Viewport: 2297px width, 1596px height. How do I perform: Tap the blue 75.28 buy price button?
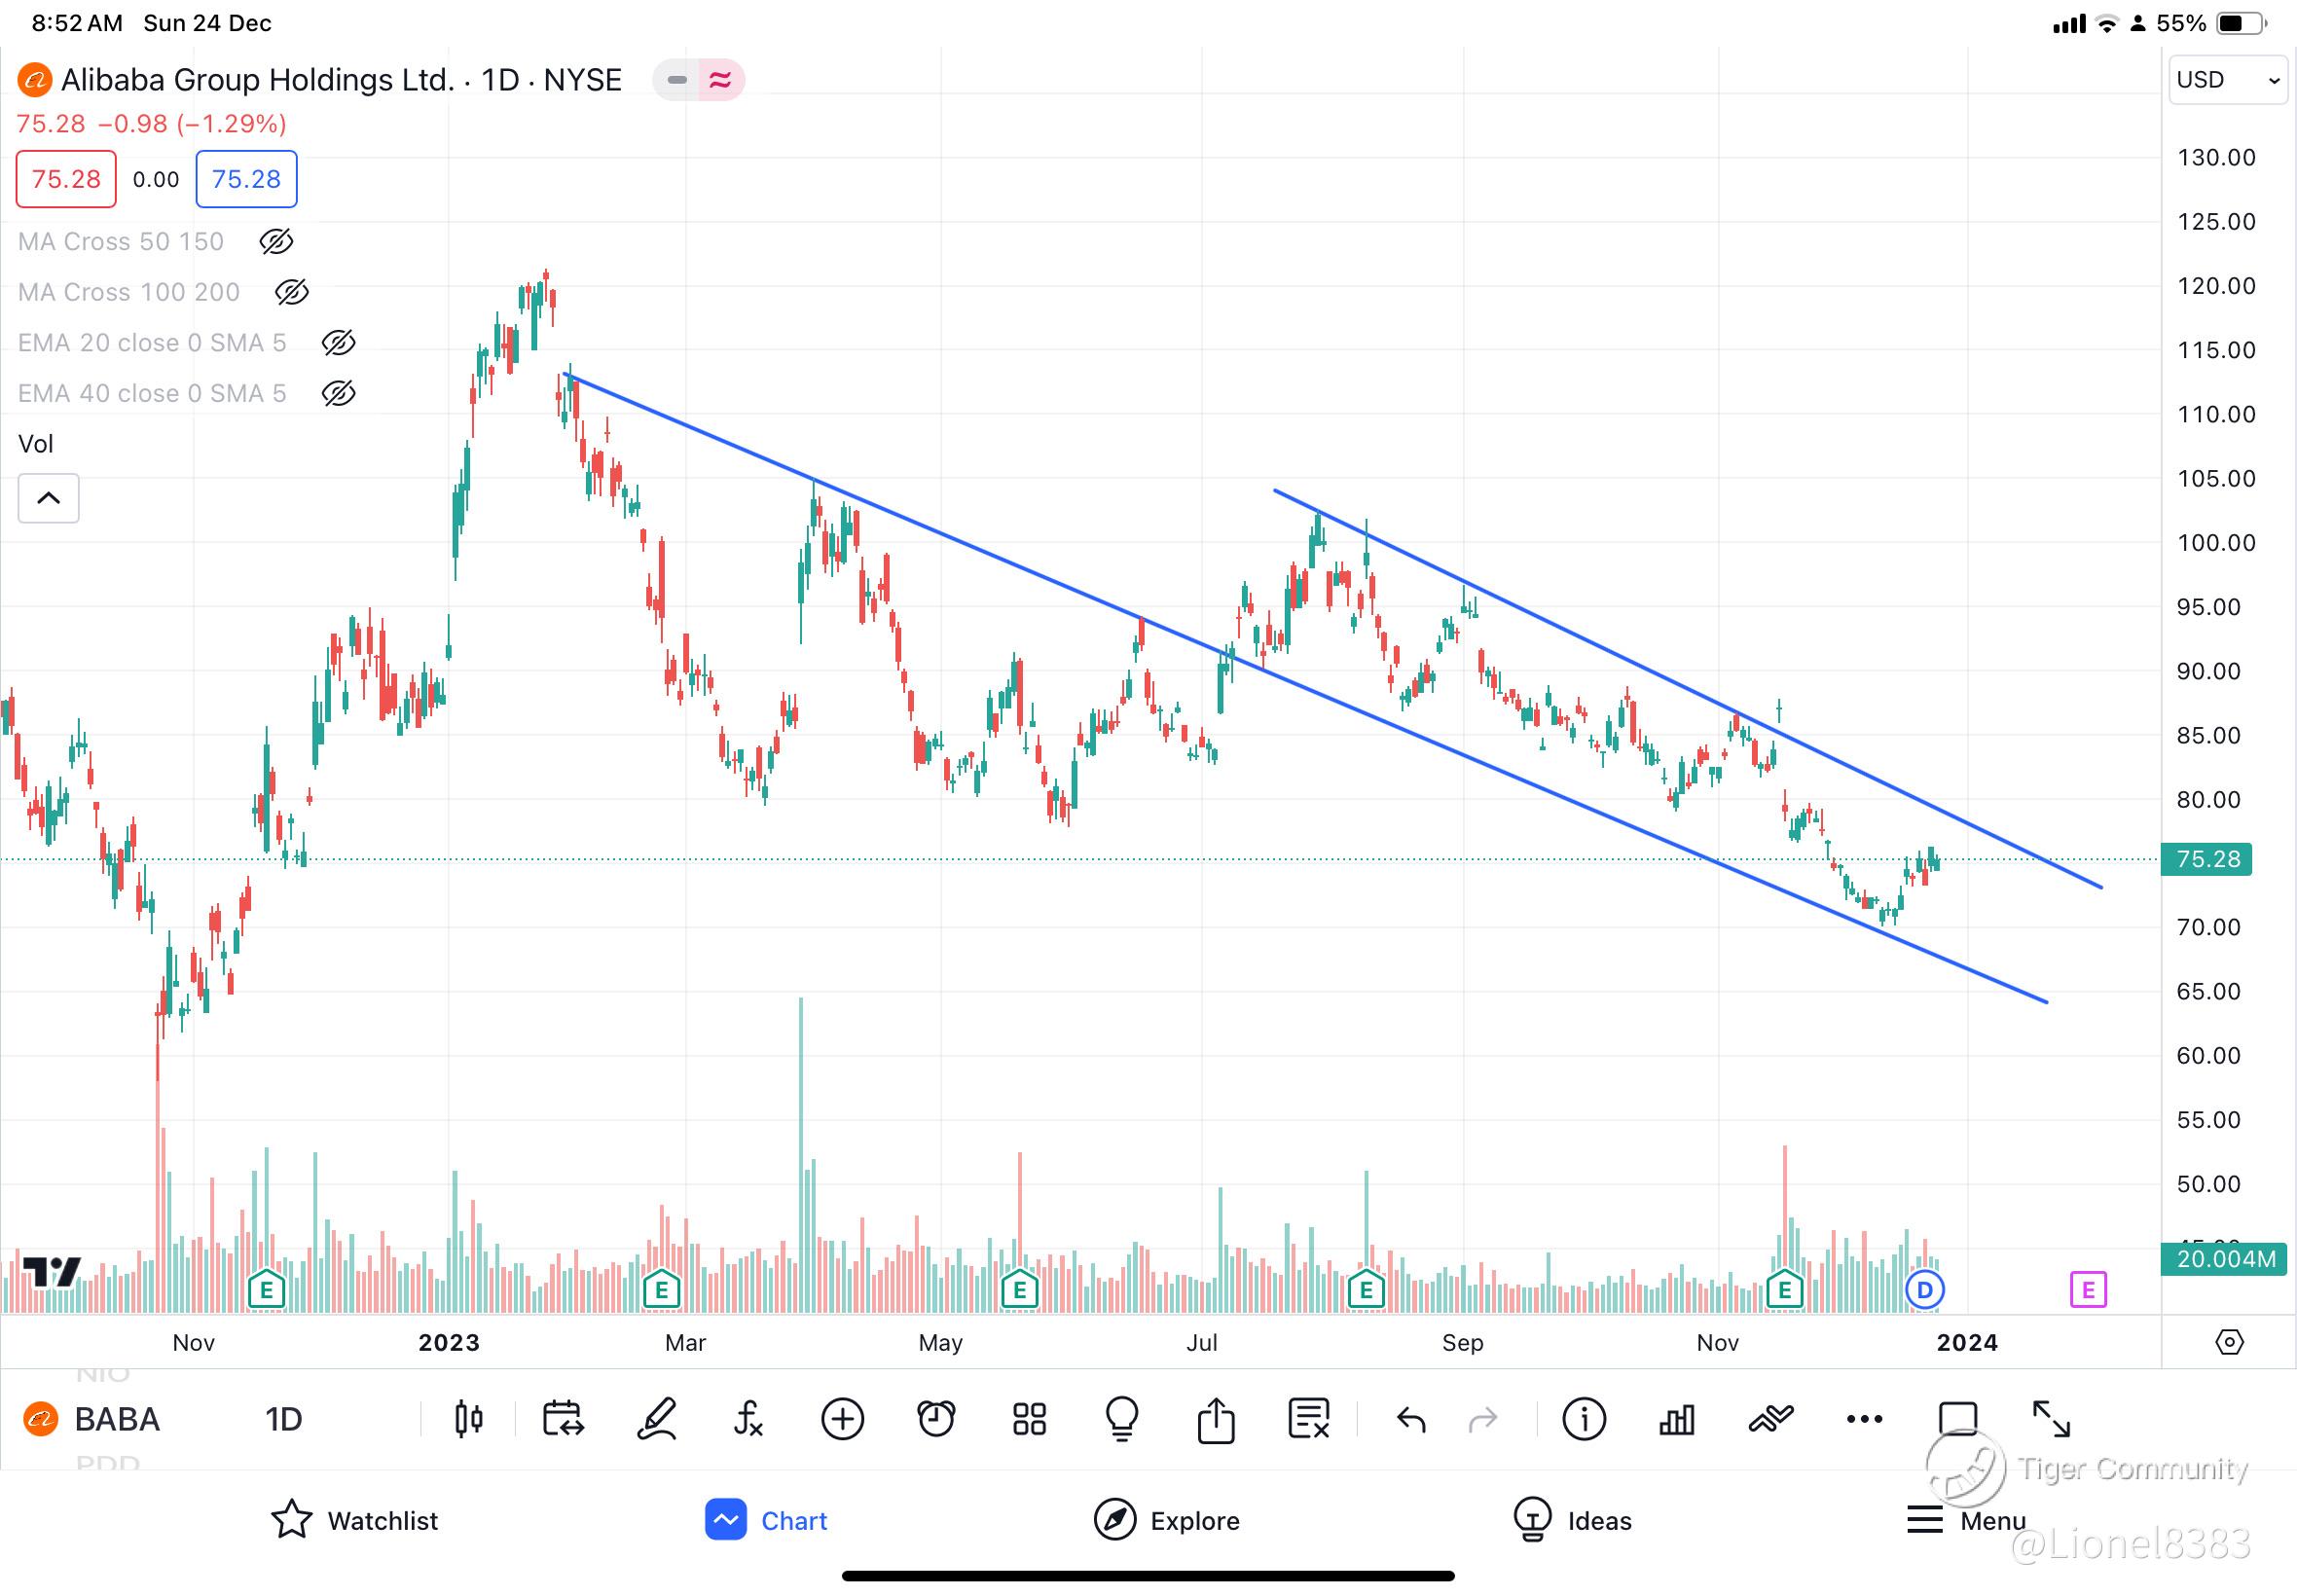point(246,179)
